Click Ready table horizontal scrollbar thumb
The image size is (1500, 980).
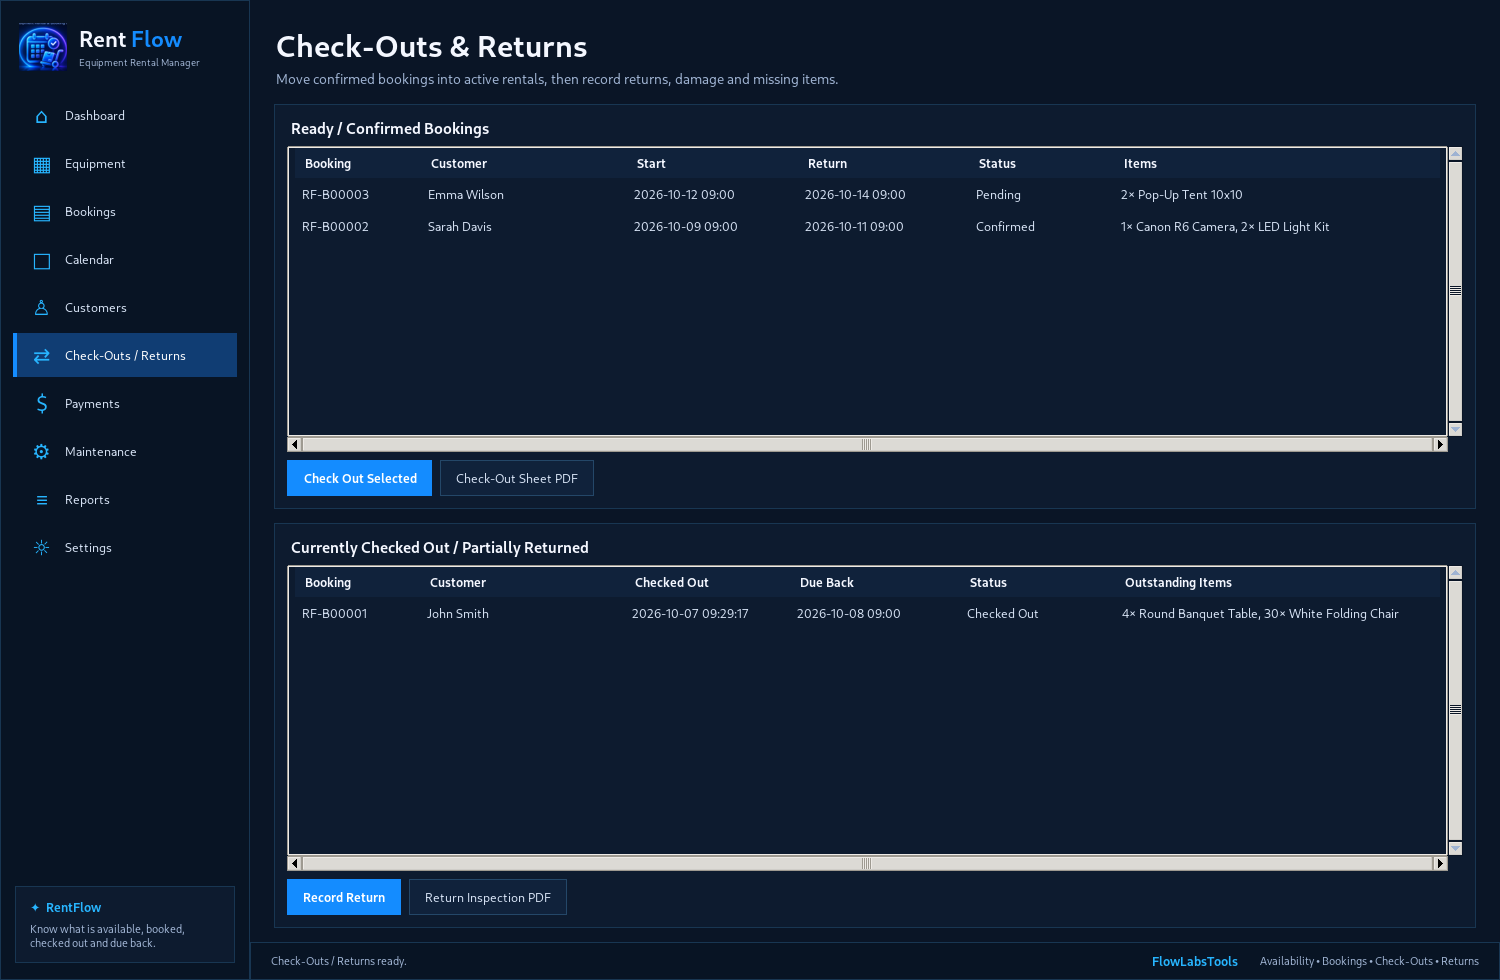(867, 444)
